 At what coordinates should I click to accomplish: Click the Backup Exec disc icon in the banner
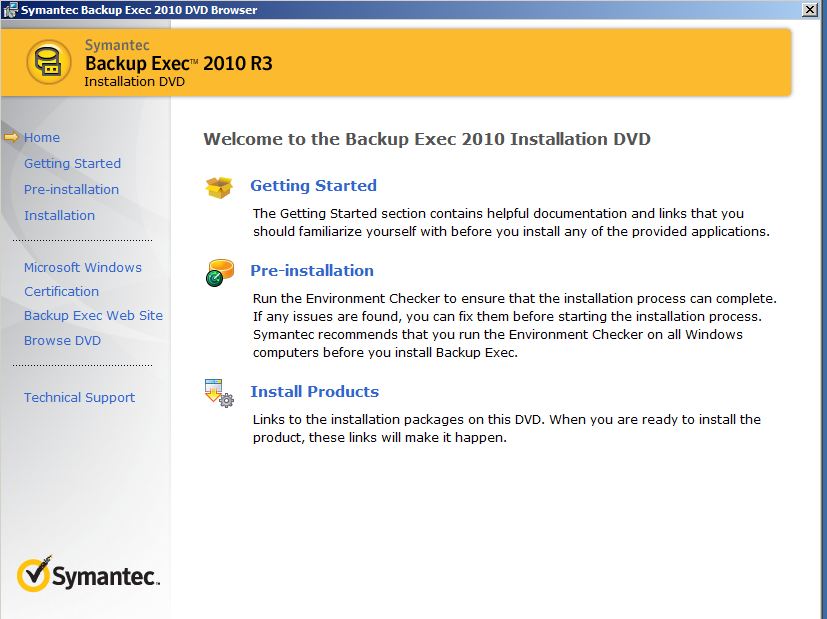[x=48, y=61]
